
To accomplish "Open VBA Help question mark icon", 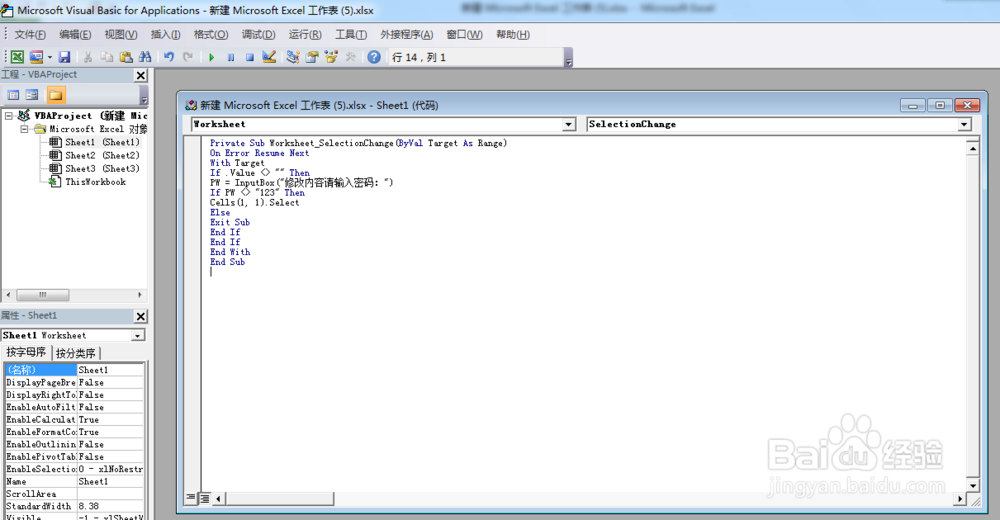I will tap(374, 57).
